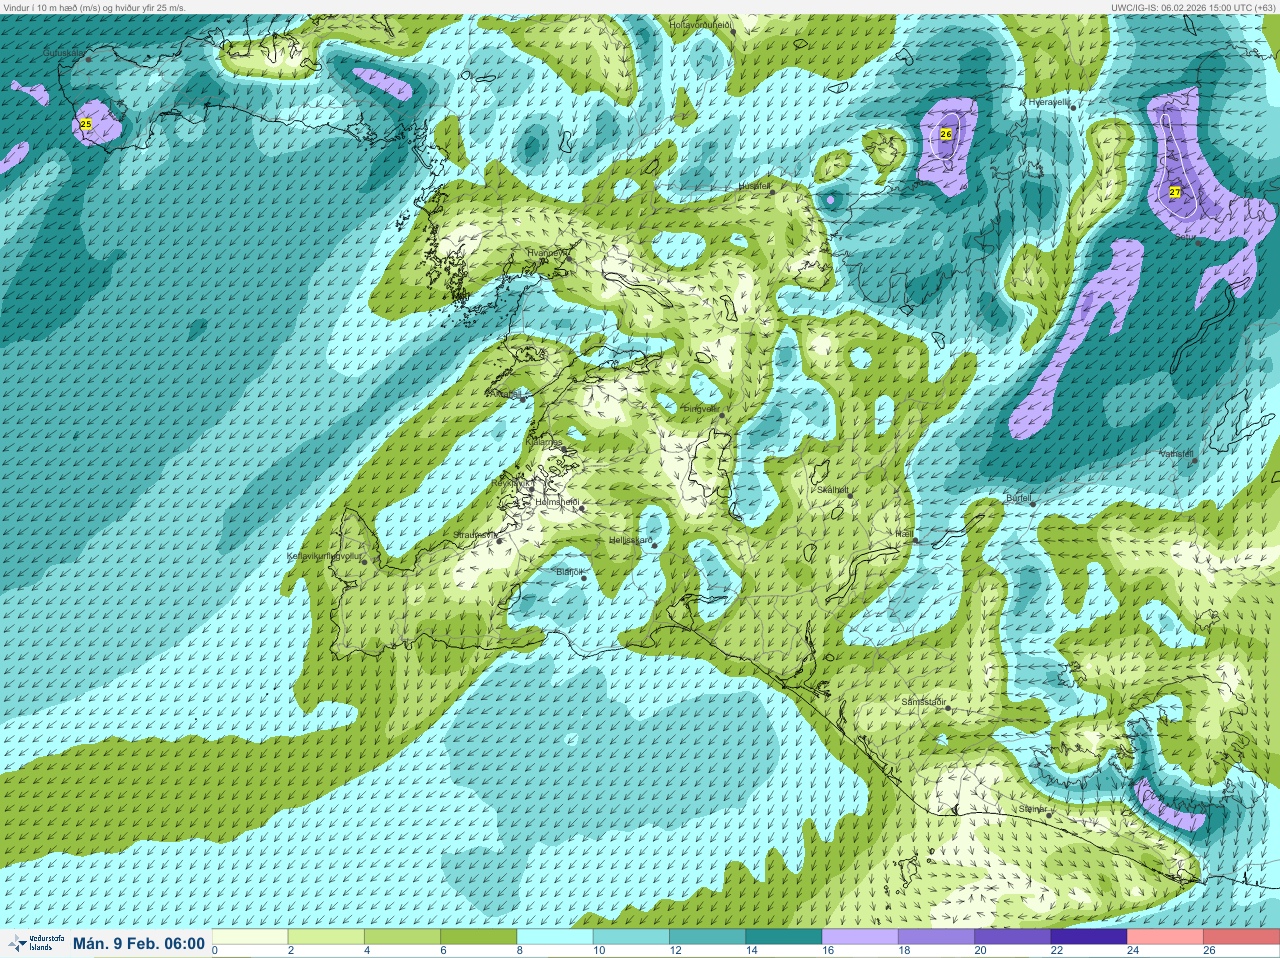This screenshot has height=958, width=1280.
Task: Click the Kjalarnes station label
Action: point(544,442)
